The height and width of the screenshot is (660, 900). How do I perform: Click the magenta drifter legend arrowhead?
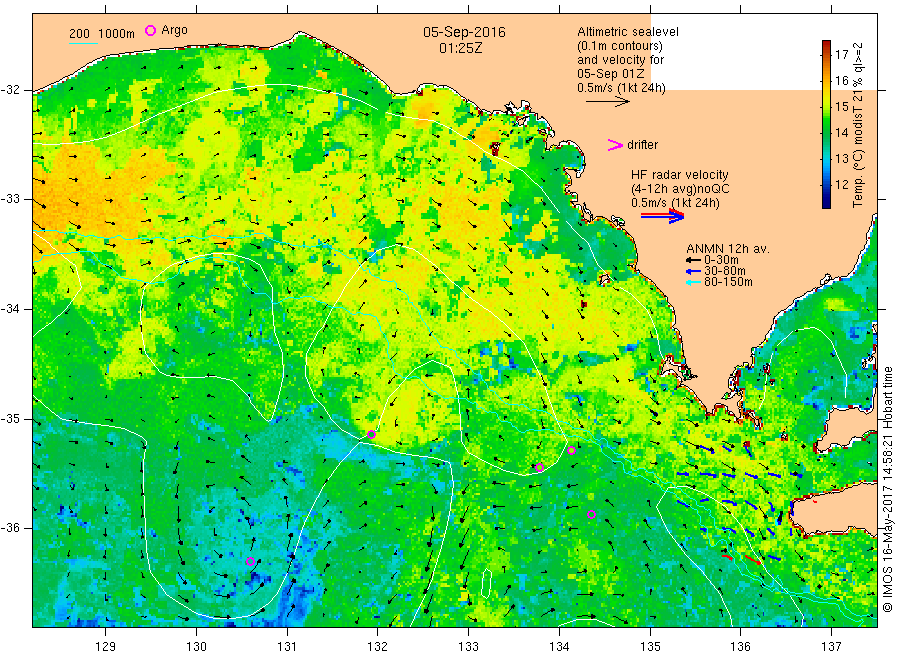(615, 145)
